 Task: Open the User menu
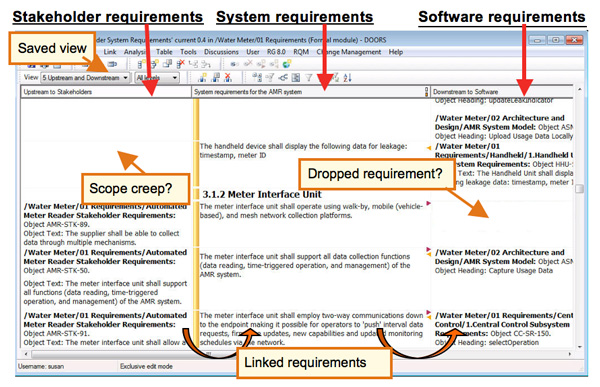[x=253, y=52]
